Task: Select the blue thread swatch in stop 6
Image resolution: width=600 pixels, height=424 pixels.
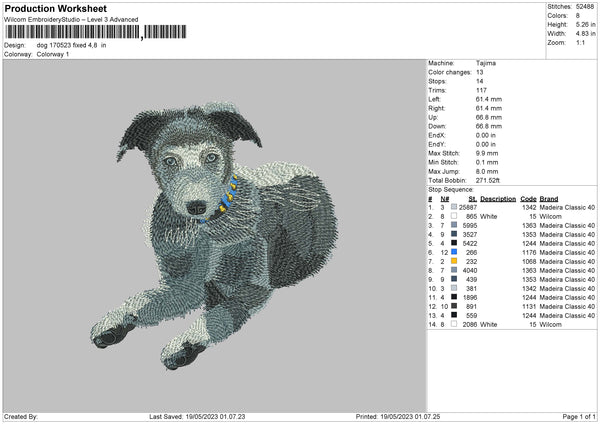Action: 454,252
